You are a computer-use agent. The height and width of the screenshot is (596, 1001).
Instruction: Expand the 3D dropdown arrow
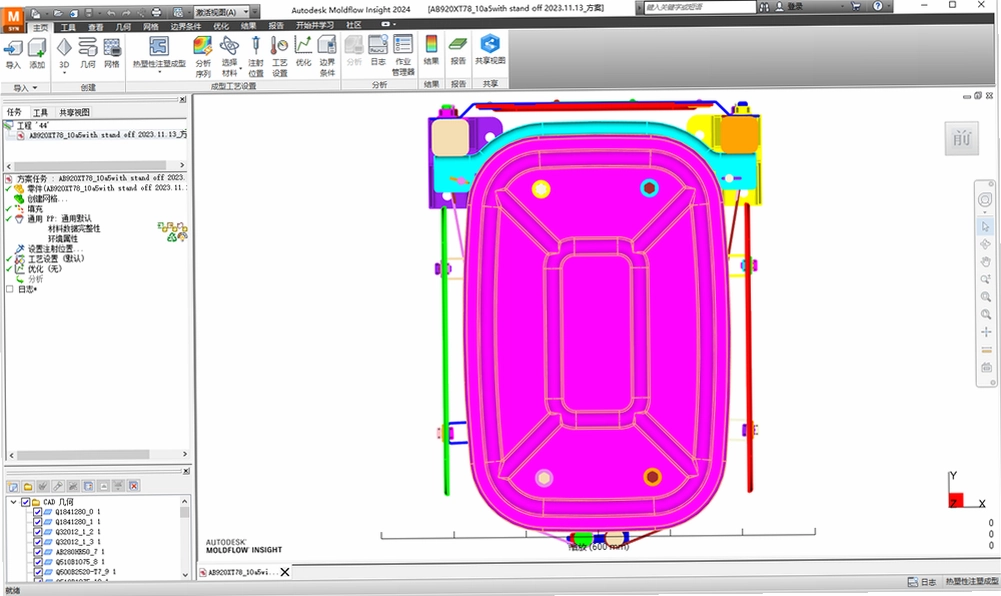[64, 73]
